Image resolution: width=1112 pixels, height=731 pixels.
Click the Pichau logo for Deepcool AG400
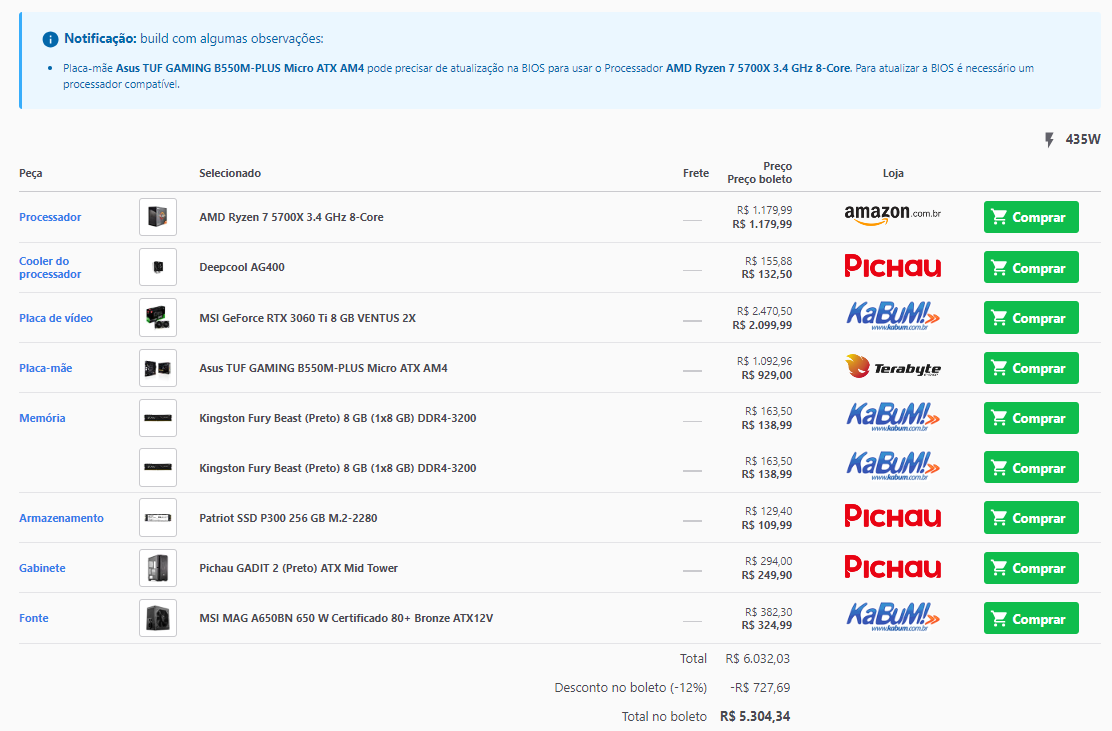[893, 267]
